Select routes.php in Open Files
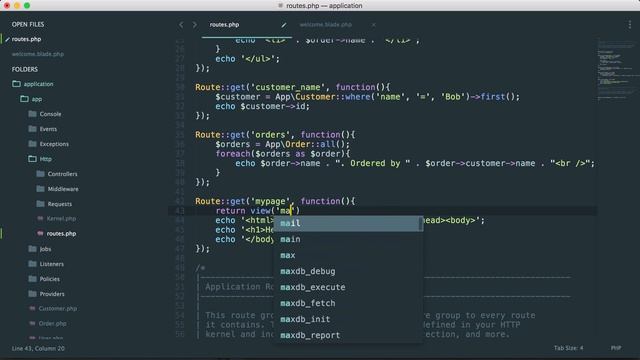This screenshot has width=640, height=360. point(27,40)
